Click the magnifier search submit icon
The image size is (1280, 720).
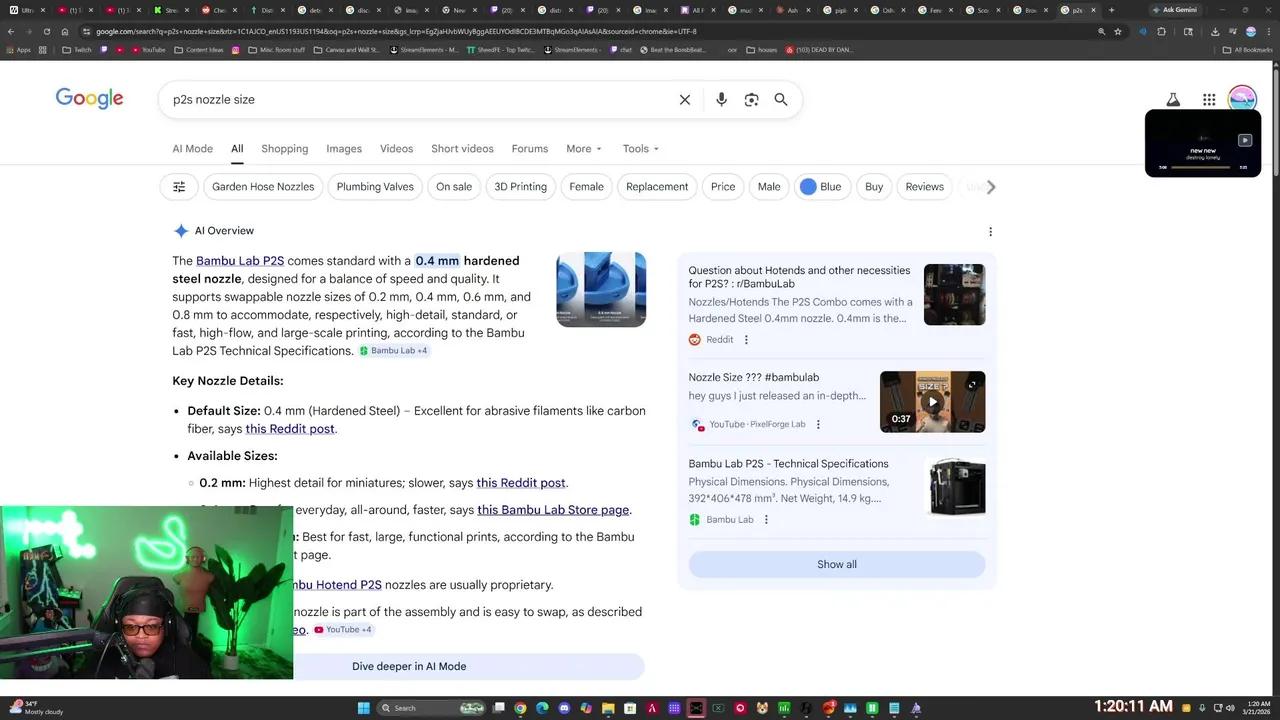click(781, 100)
